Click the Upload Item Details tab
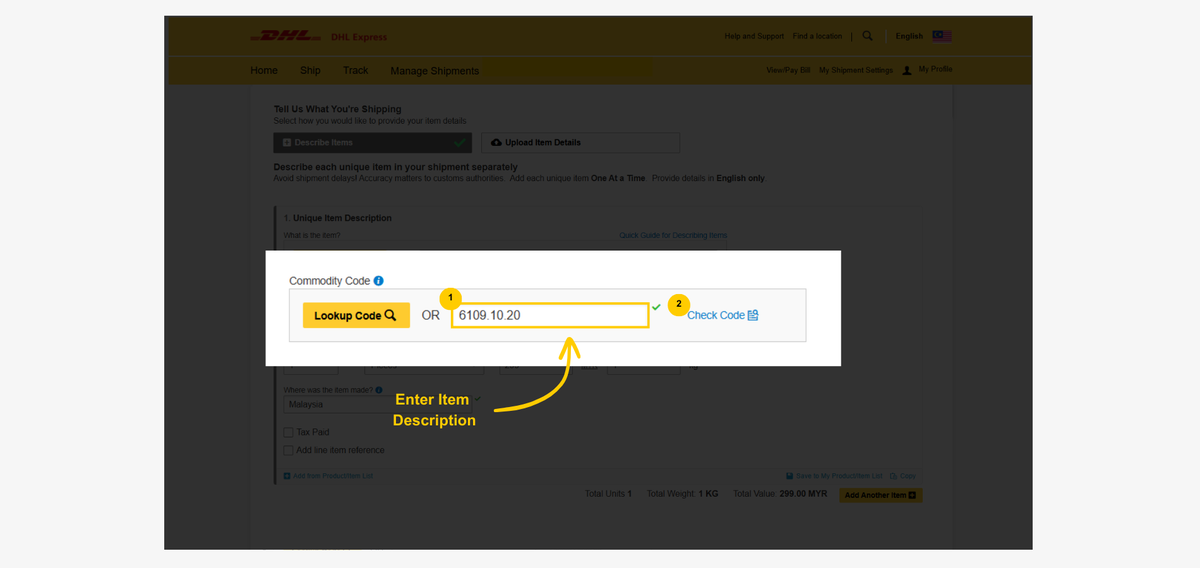This screenshot has height=568, width=1200. [580, 142]
